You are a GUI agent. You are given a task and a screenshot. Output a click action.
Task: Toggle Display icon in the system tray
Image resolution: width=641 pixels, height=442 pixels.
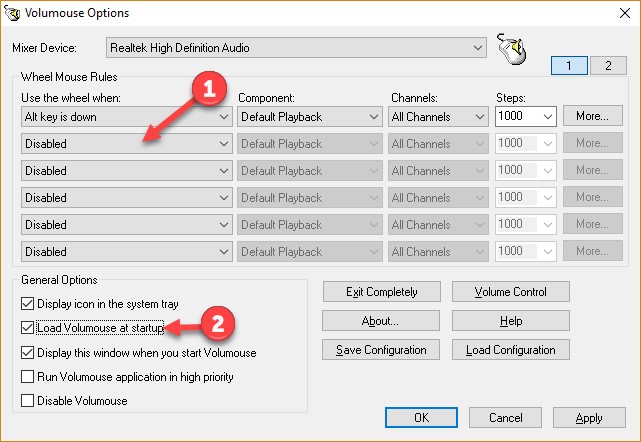coord(27,302)
